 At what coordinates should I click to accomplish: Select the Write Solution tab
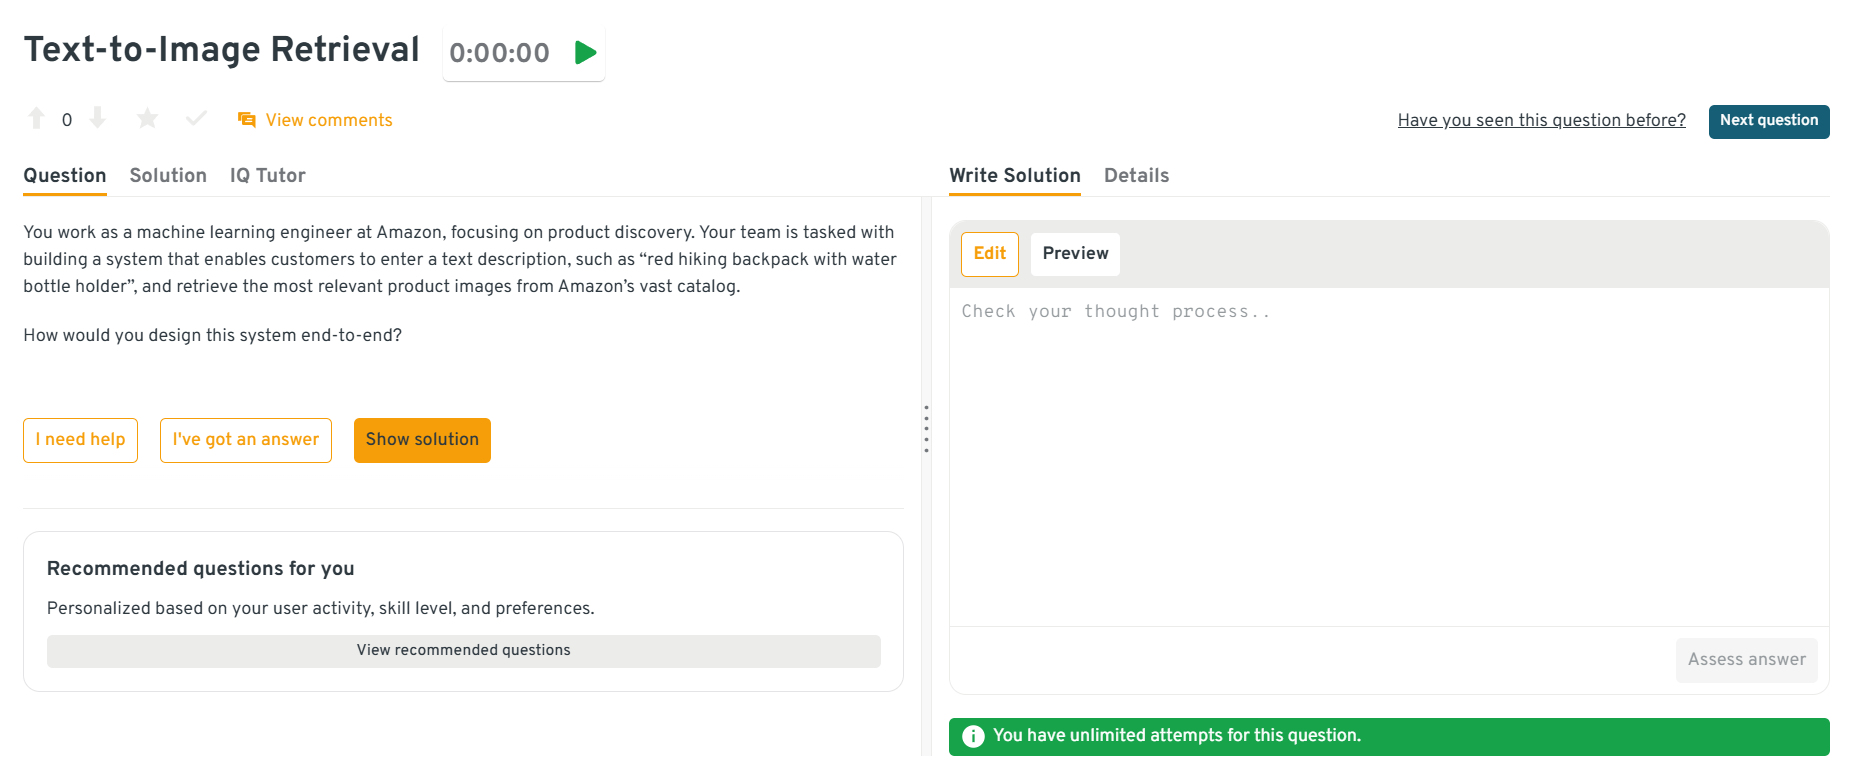coord(1014,175)
